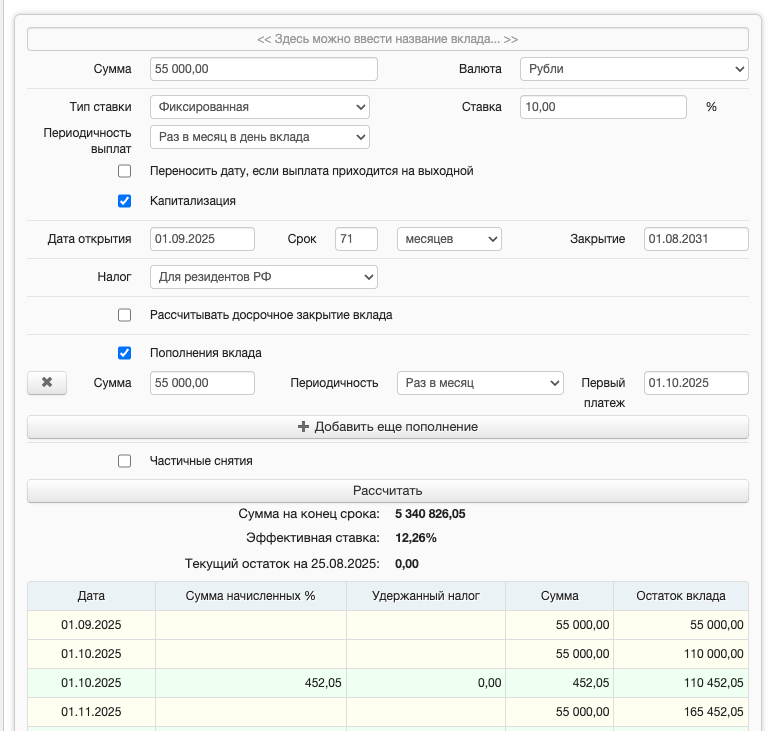Remove the deposit top-up row with X
Image resolution: width=777 pixels, height=731 pixels.
[47, 383]
